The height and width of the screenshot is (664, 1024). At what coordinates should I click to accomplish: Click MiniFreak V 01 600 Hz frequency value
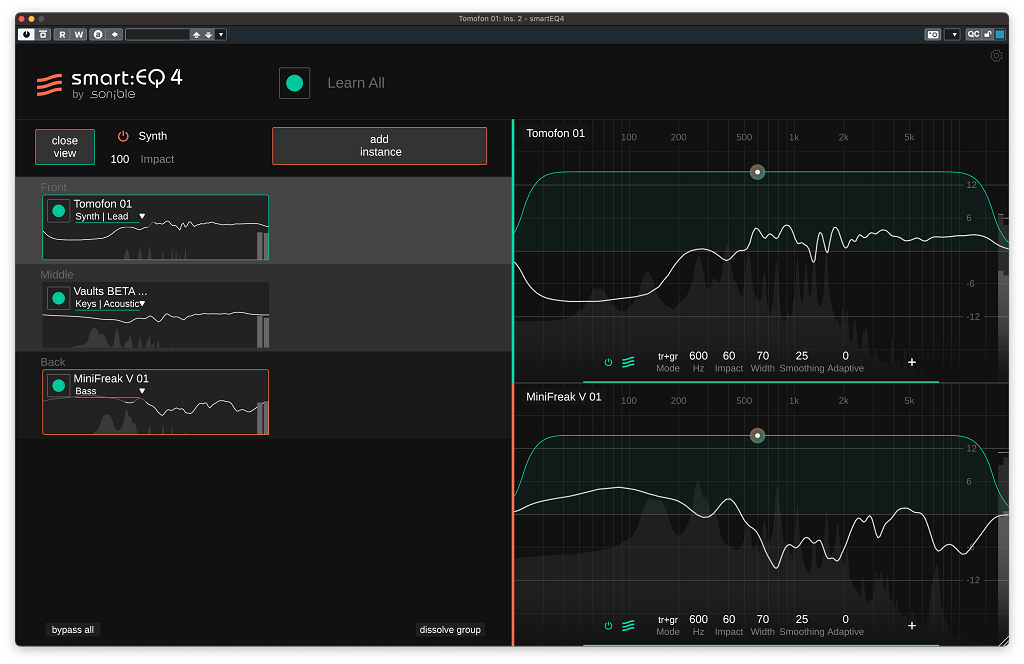[x=698, y=619]
